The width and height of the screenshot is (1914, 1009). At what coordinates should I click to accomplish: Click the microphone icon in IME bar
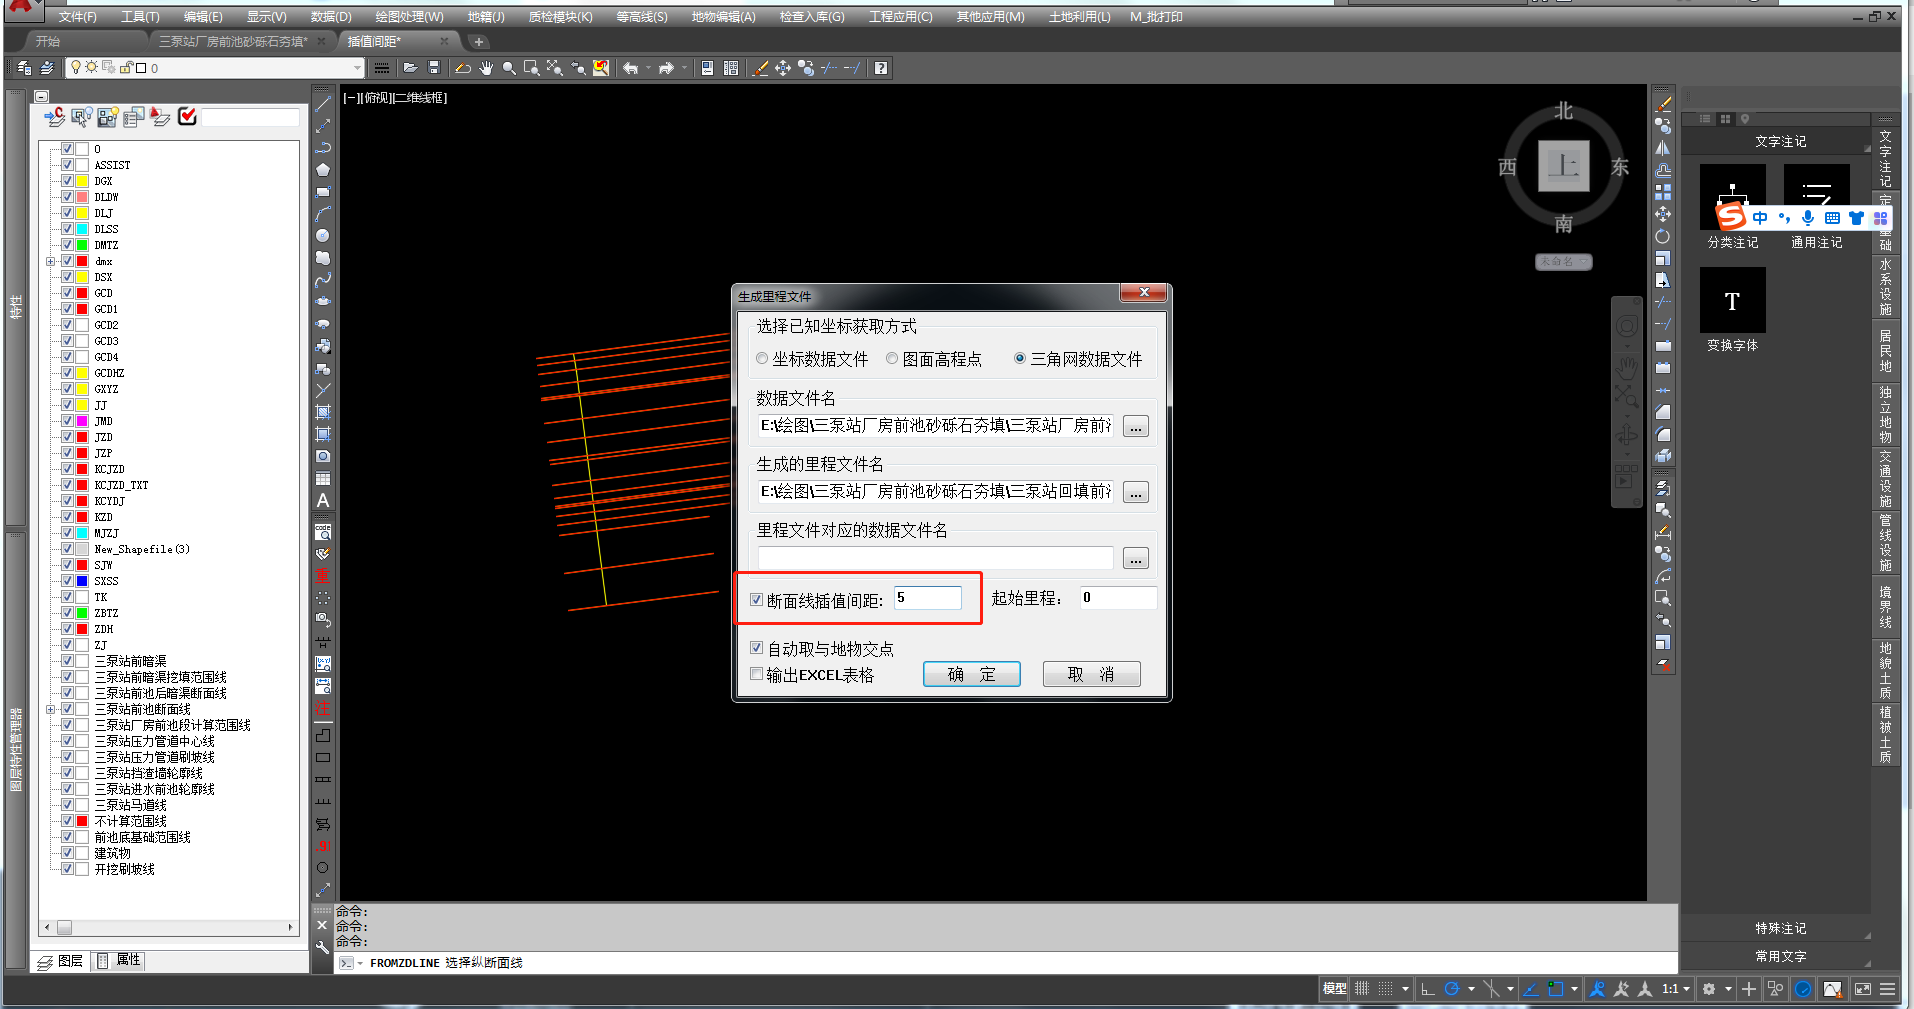1808,218
